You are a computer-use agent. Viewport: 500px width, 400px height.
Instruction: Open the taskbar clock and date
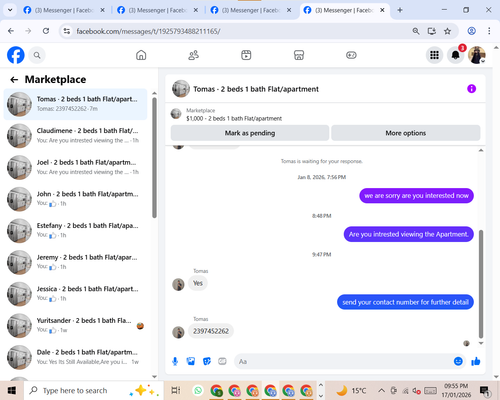click(456, 390)
